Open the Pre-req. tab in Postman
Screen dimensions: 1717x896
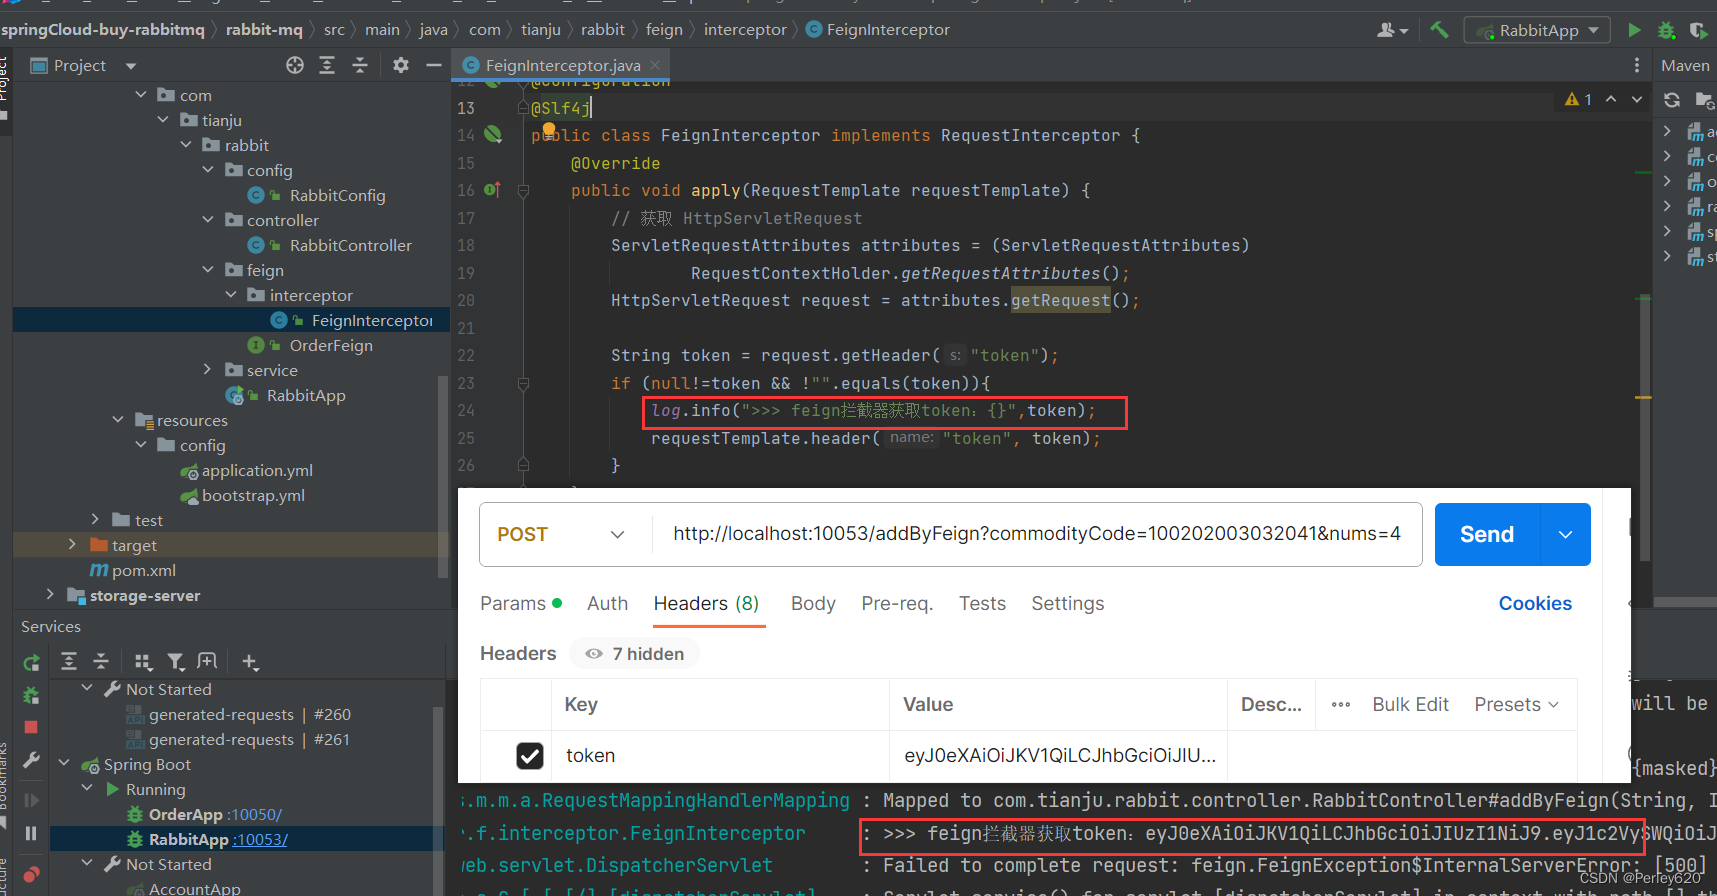point(897,603)
